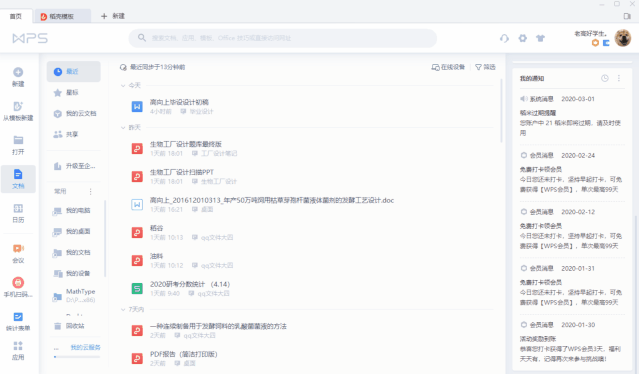Open My documents (我的文档) location

(x=73, y=252)
